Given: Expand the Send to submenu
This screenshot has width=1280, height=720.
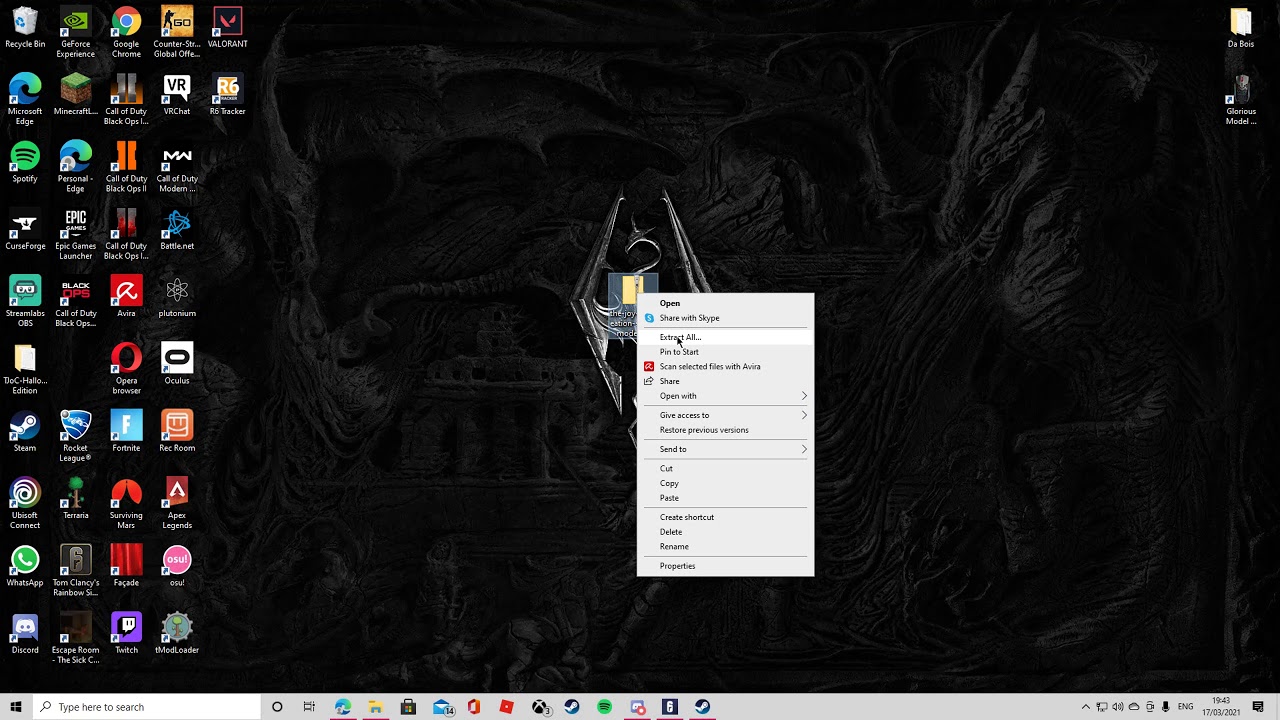Looking at the screenshot, I should pyautogui.click(x=725, y=449).
